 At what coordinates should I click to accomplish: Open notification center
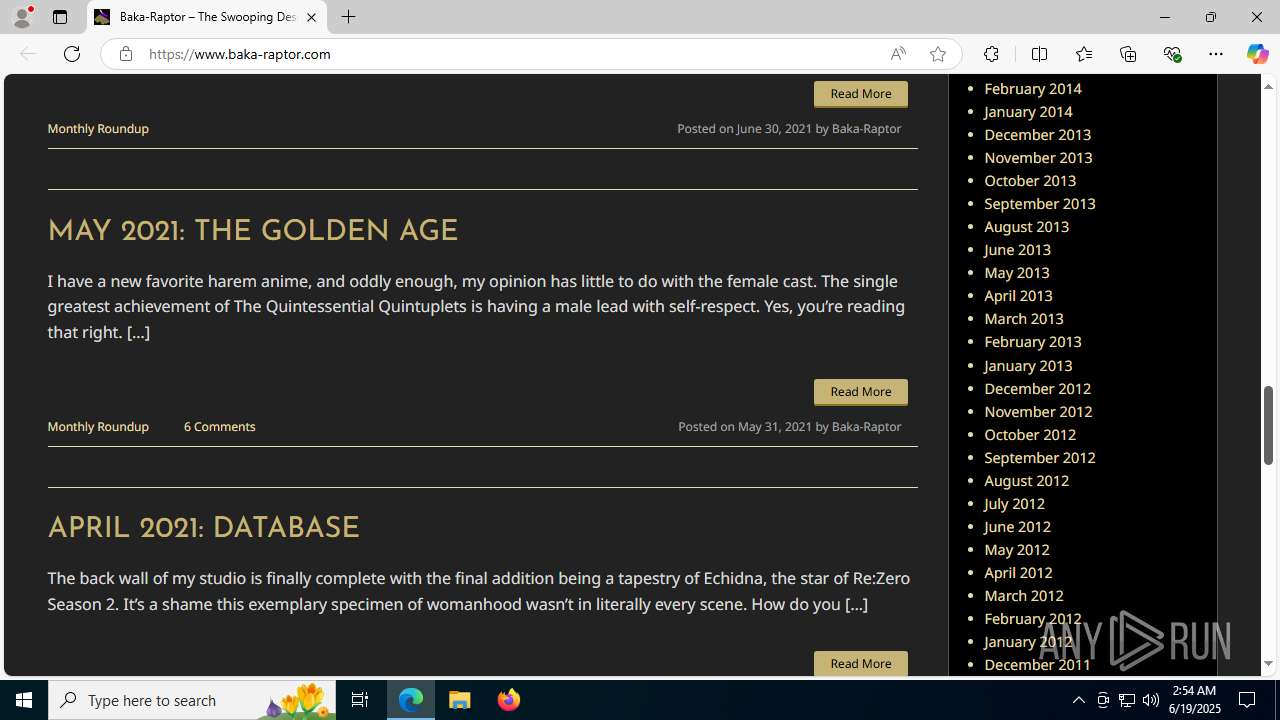click(x=1248, y=700)
